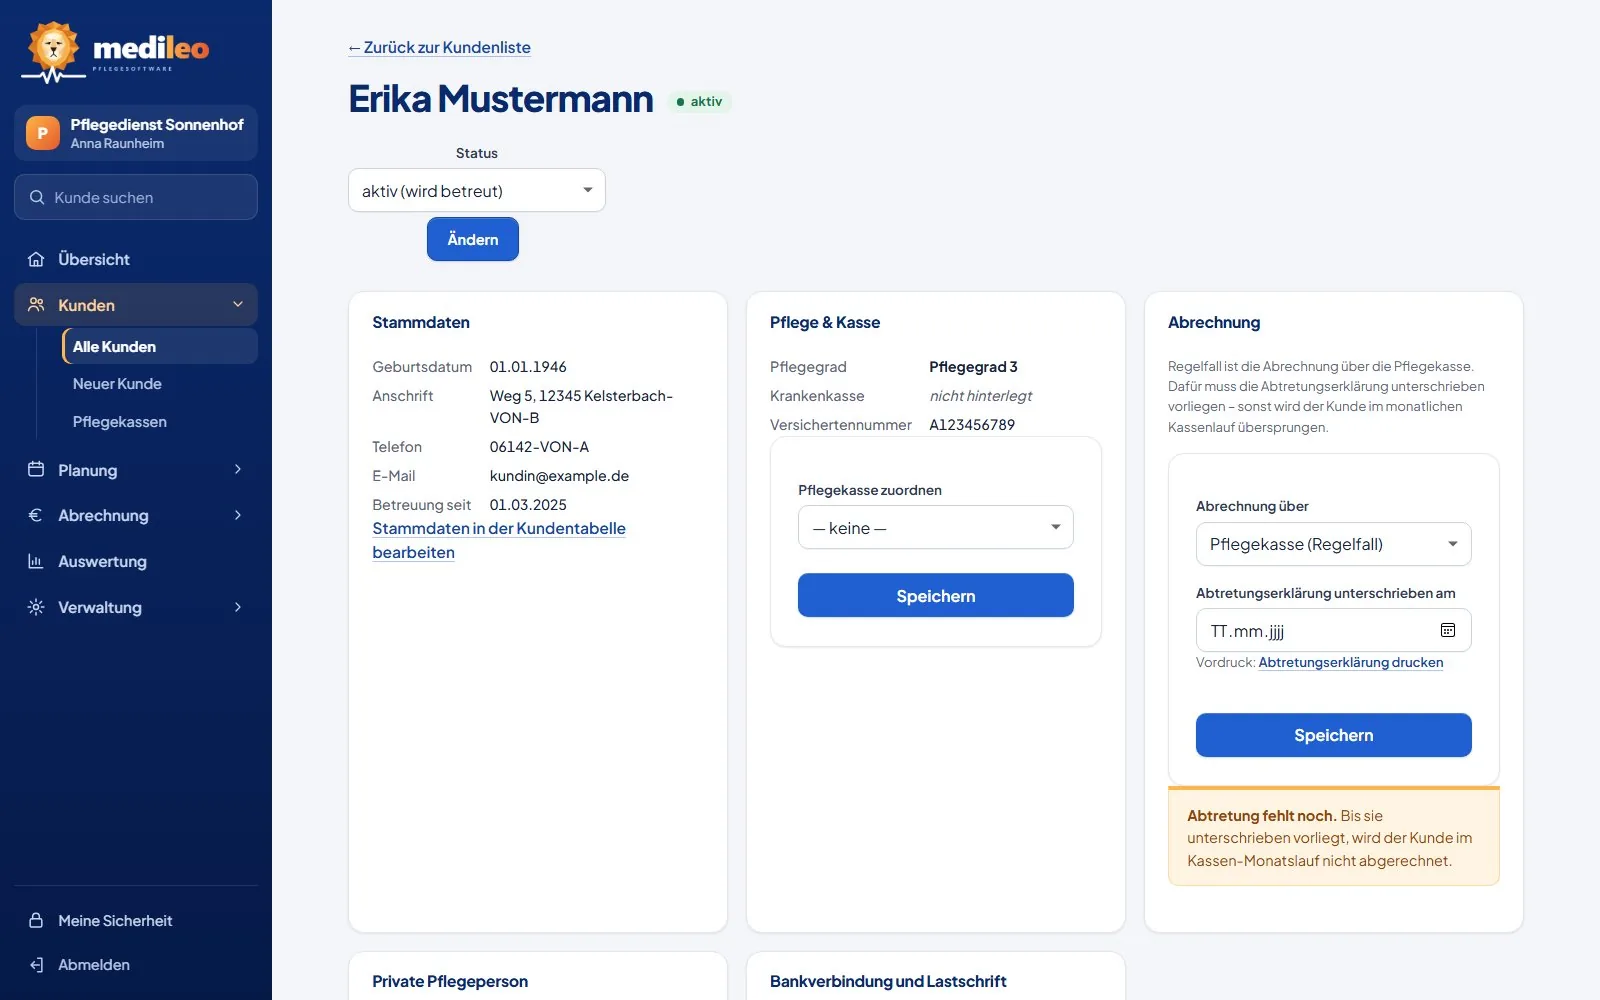Click Abmelden to log out
1600x1000 pixels.
pos(136,964)
